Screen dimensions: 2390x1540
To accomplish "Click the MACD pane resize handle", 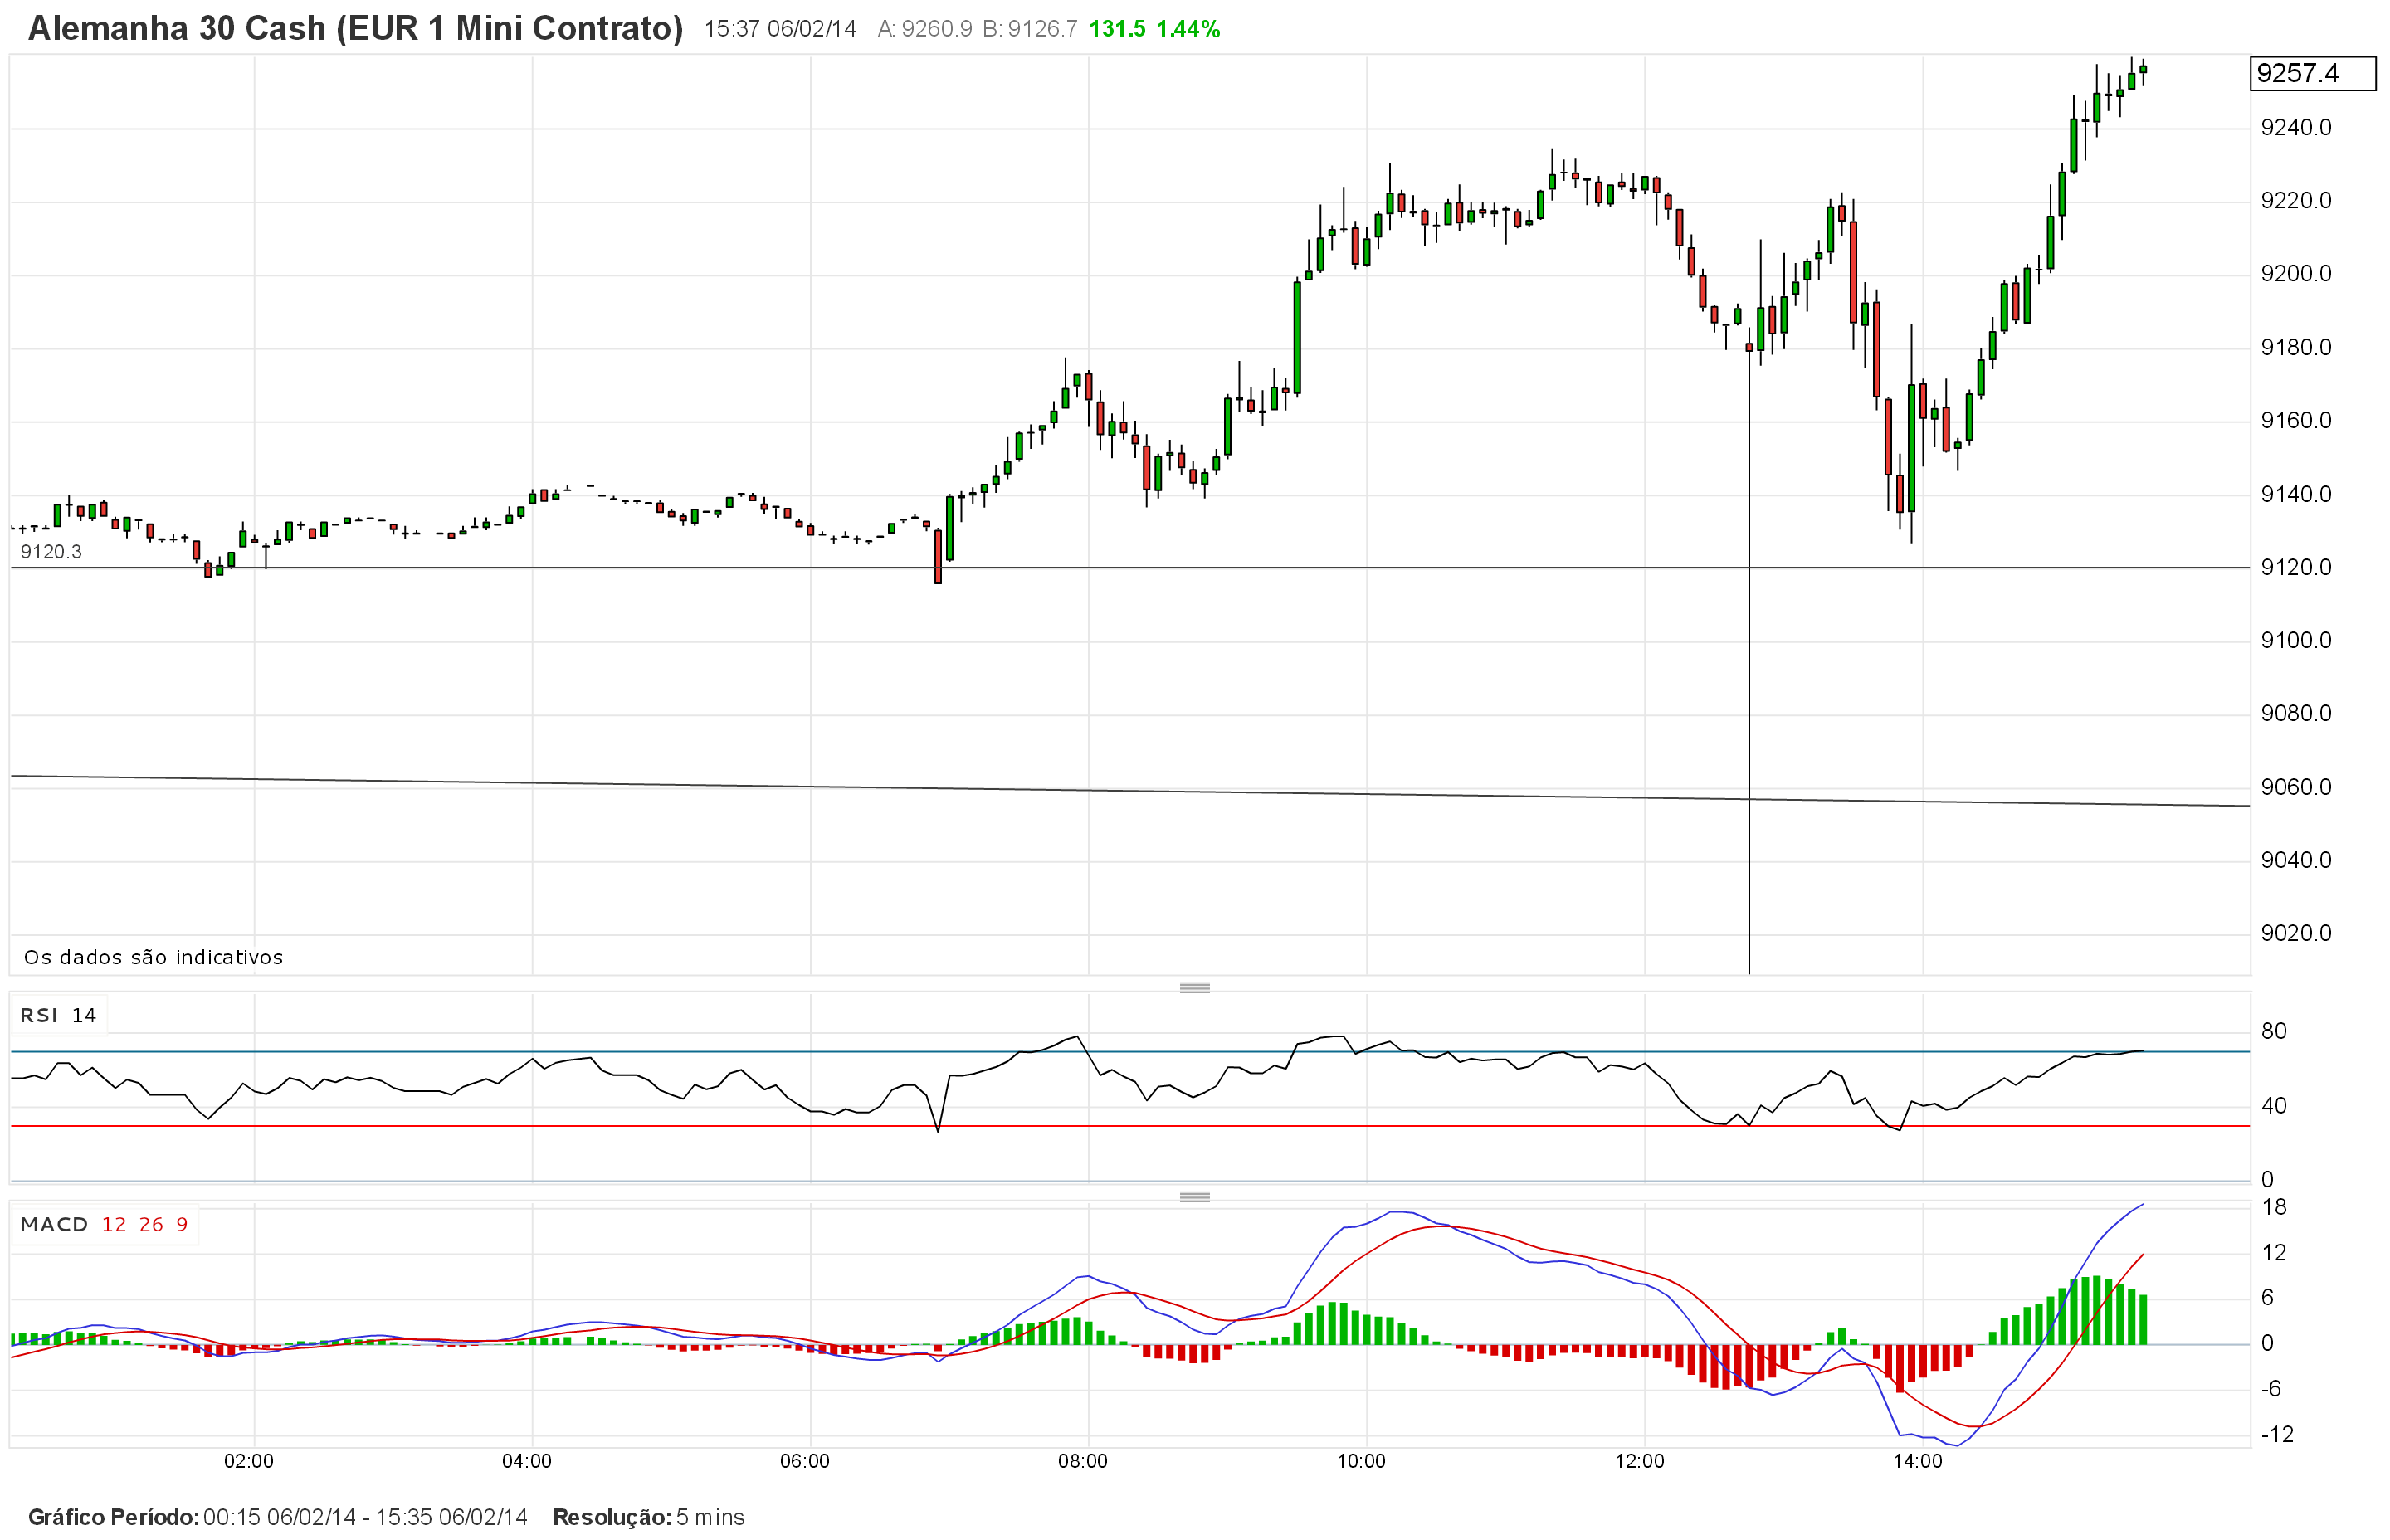I will 1194,1197.
